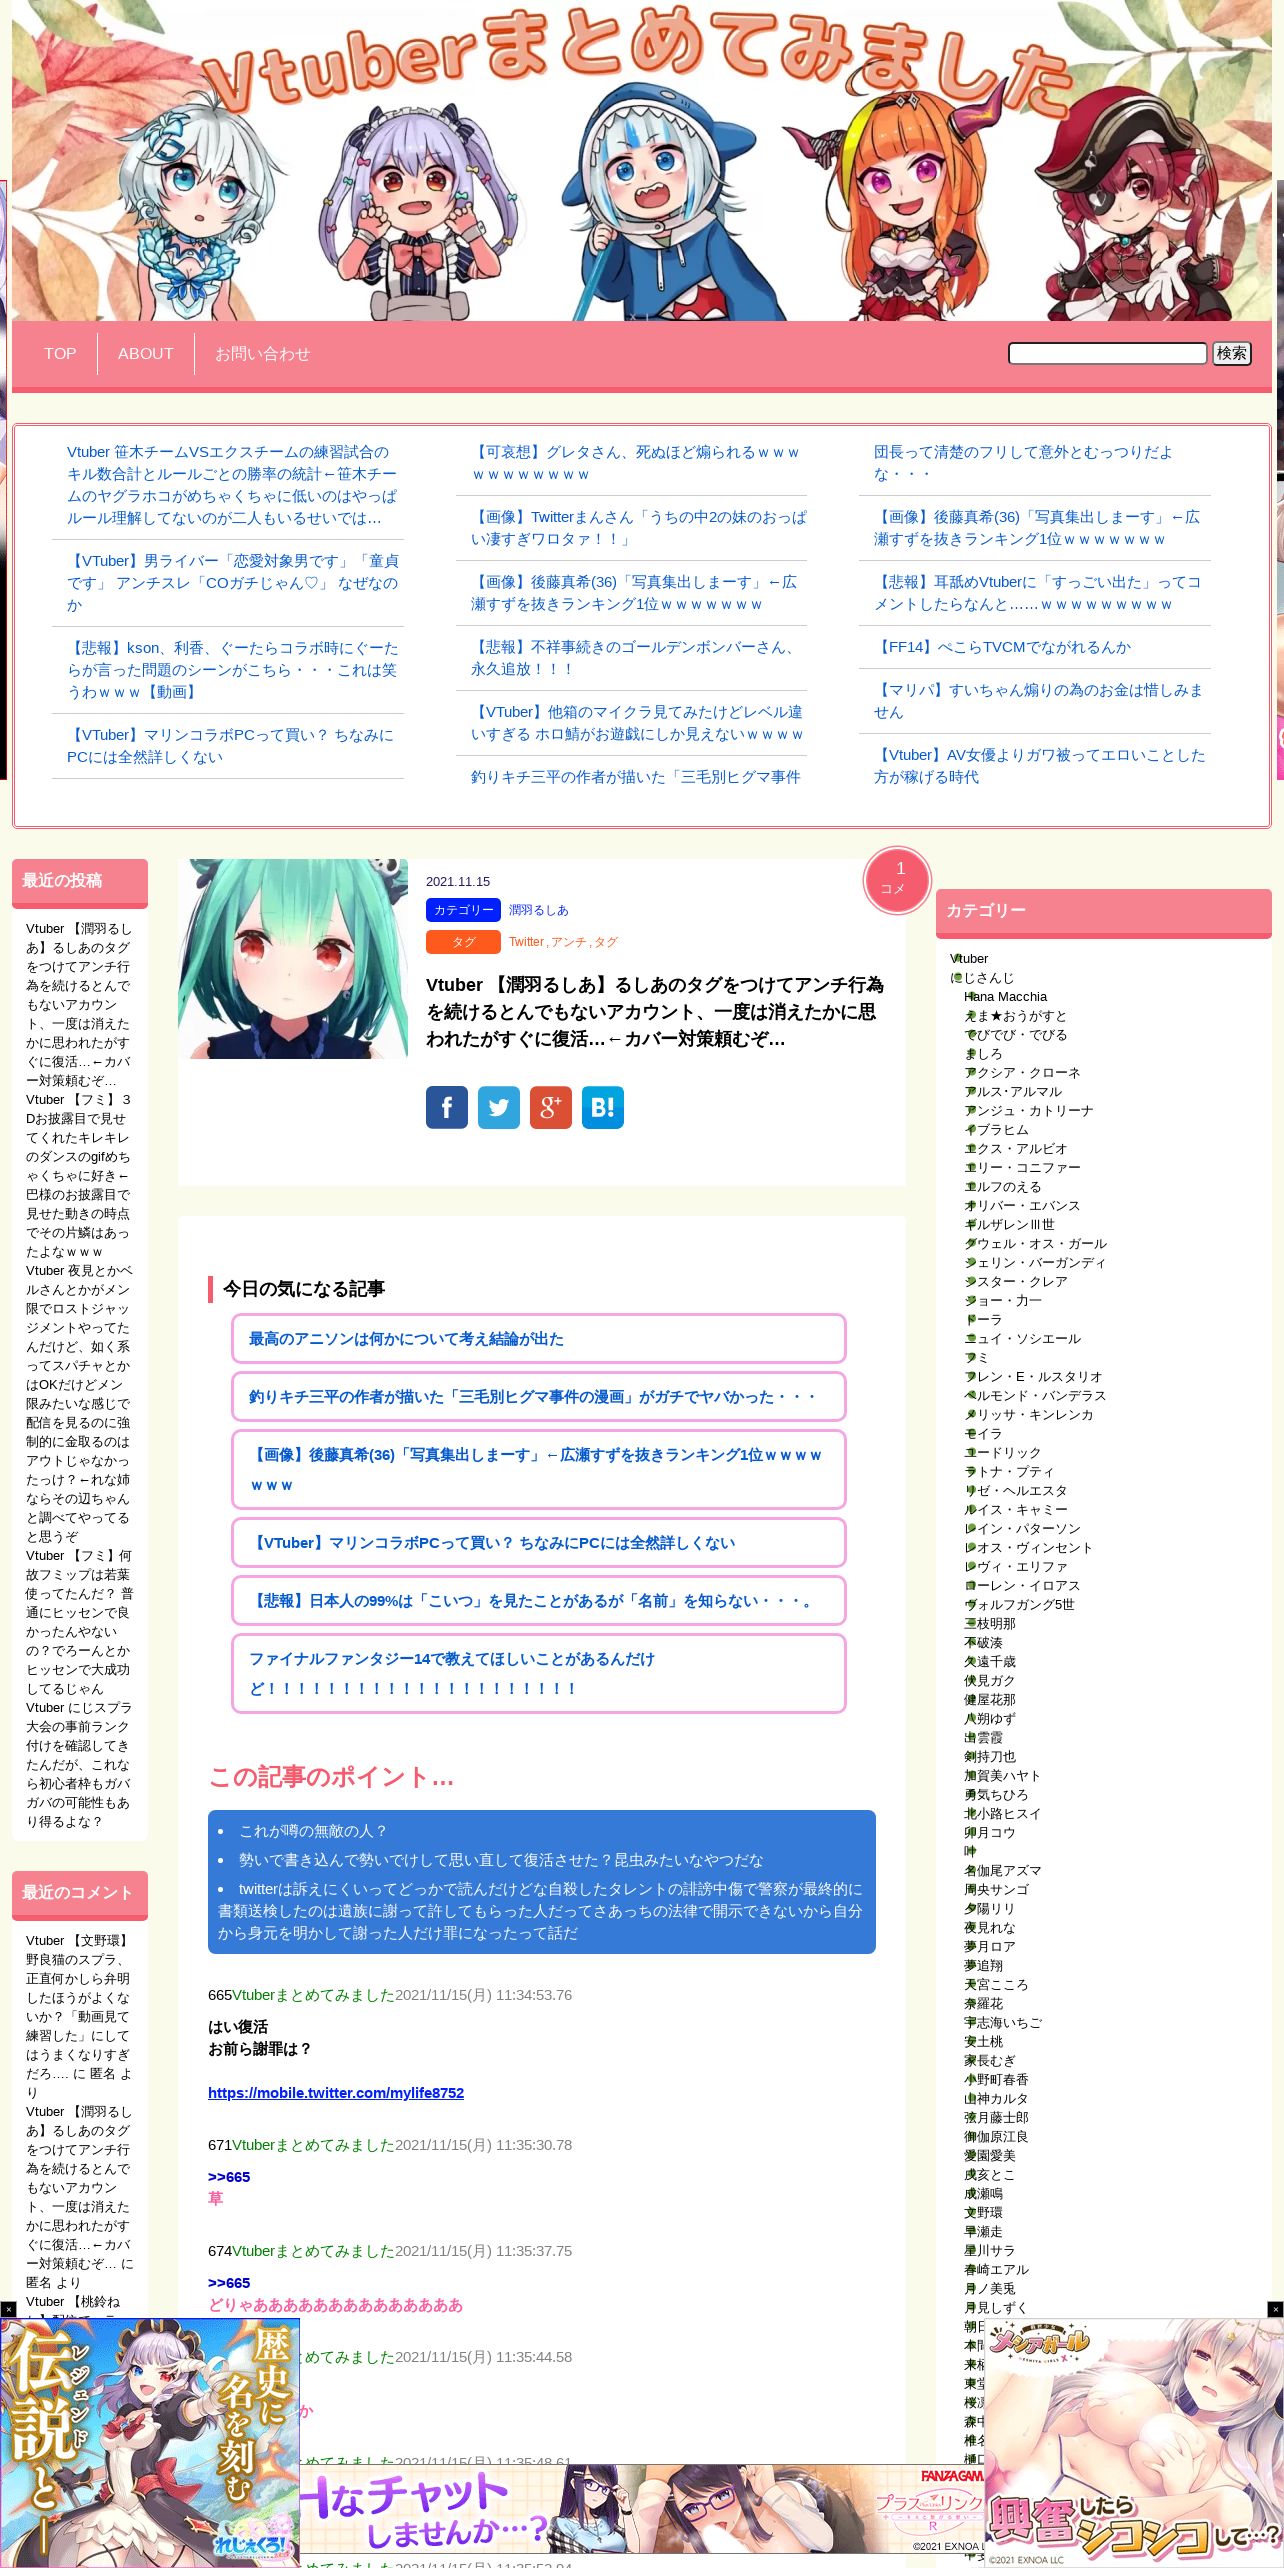This screenshot has width=1284, height=2568.
Task: Open ファイナルファンタジー14 article link
Action: (x=538, y=1673)
